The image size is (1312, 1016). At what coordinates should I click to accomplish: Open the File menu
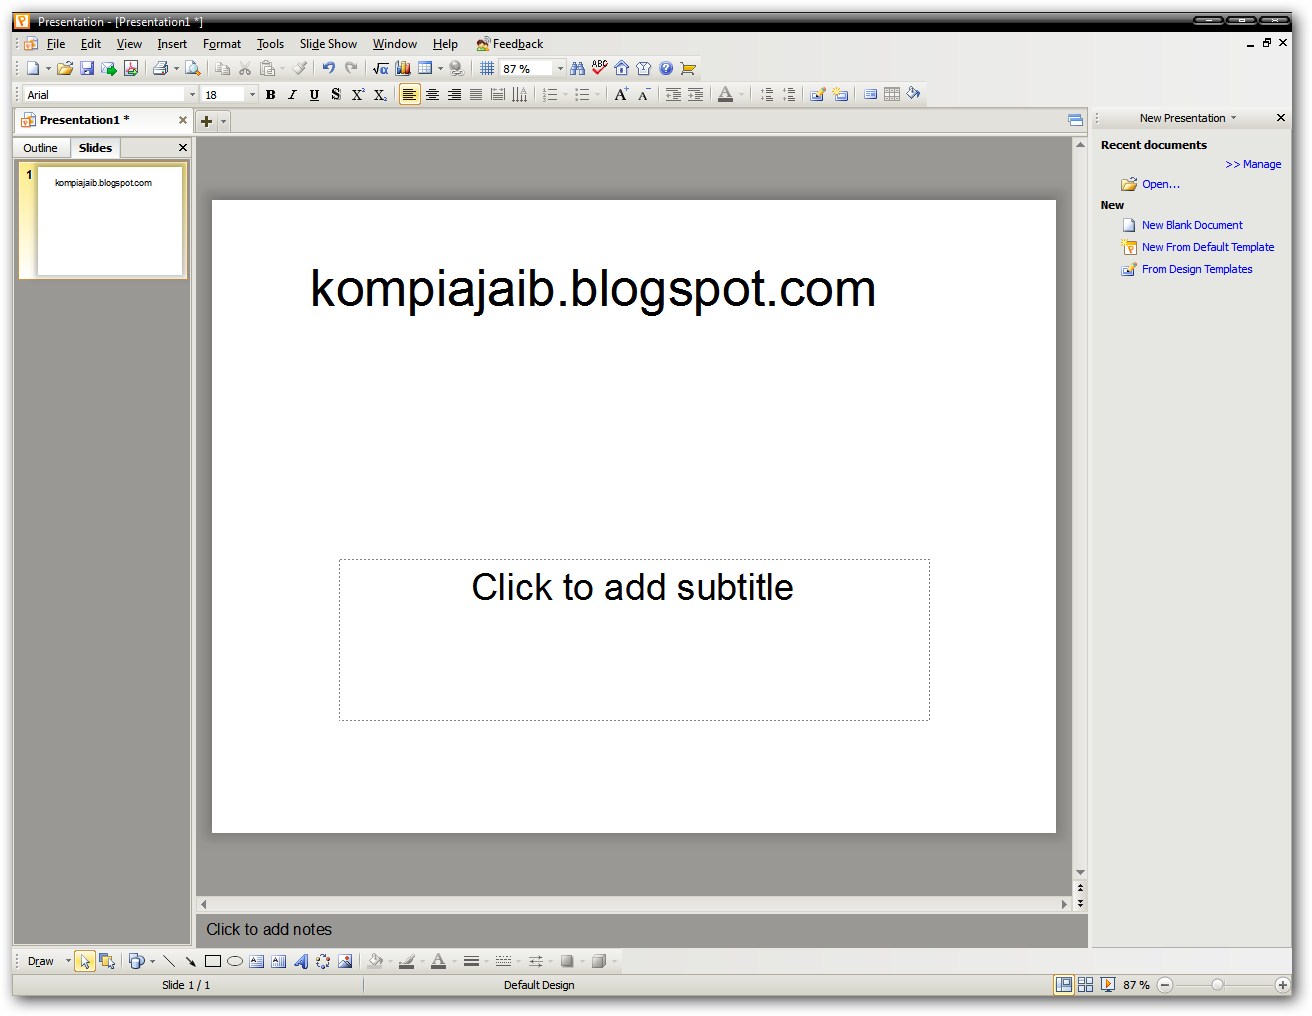pos(56,44)
